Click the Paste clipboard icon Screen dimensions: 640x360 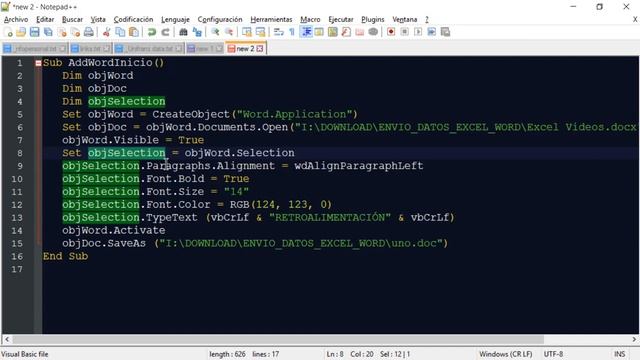click(133, 32)
